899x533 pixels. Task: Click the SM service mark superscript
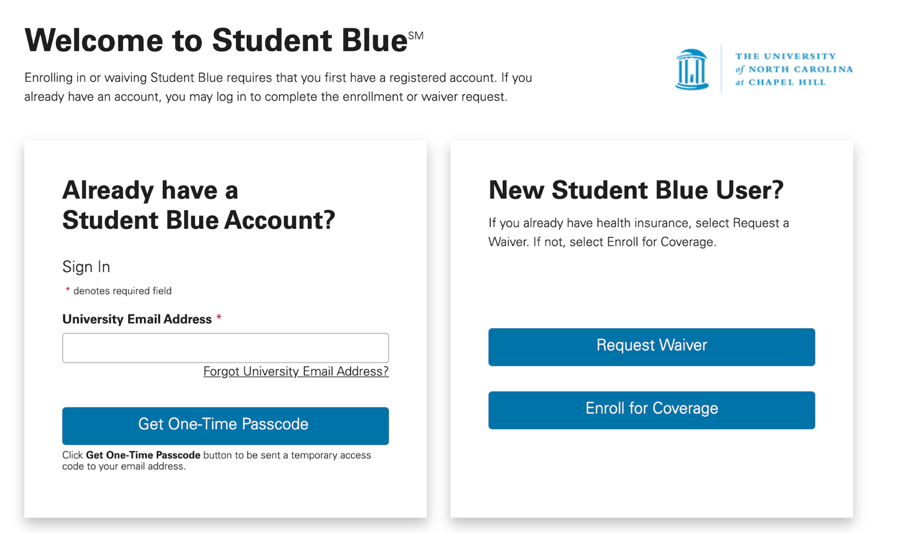coord(416,36)
